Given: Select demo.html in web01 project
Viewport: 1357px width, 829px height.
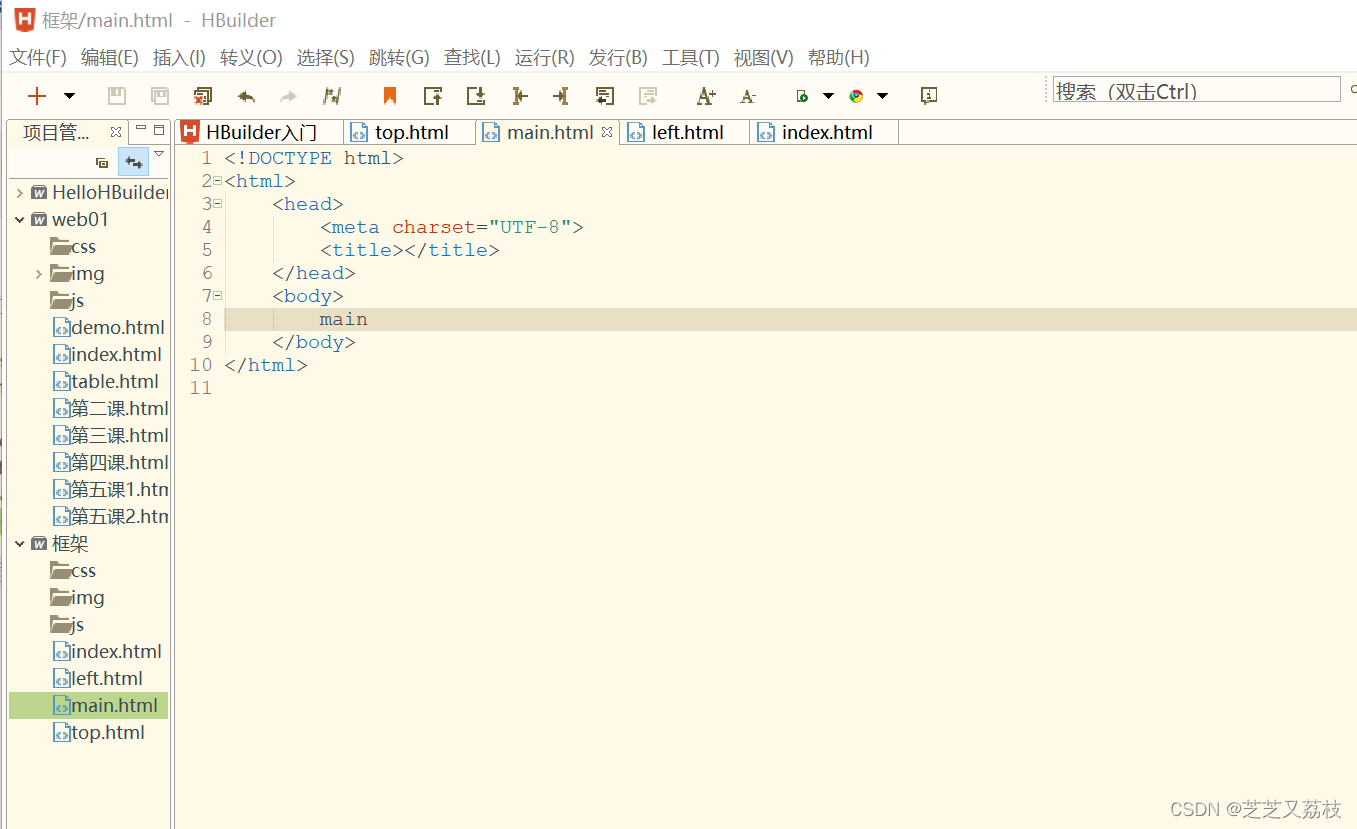Looking at the screenshot, I should (108, 328).
